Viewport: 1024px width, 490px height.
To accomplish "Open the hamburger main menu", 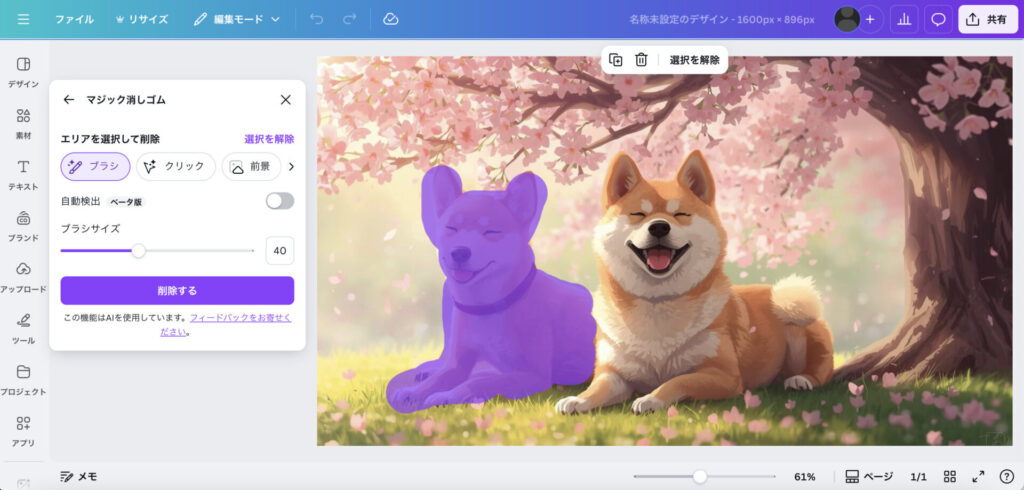I will pos(23,19).
